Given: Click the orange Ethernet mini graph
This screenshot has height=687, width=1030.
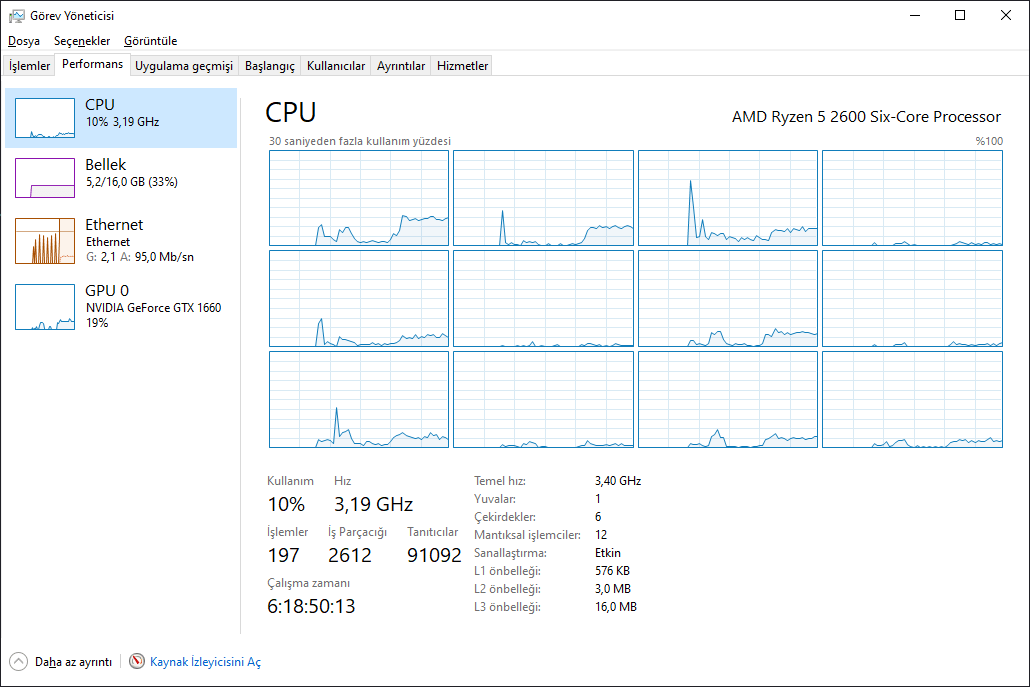Looking at the screenshot, I should click(x=45, y=241).
